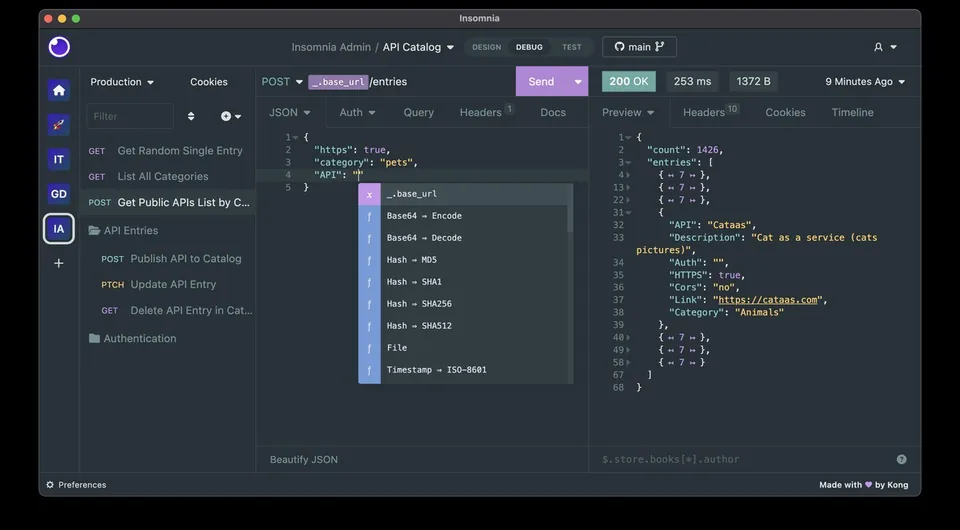Select Get Random Single Entry request
Image resolution: width=960 pixels, height=530 pixels.
(167, 151)
